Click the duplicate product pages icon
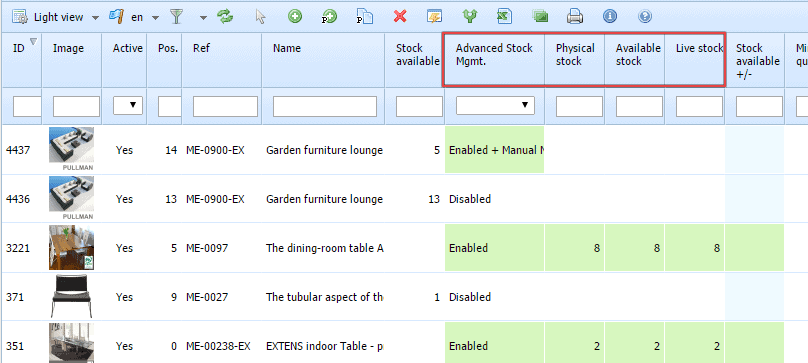The width and height of the screenshot is (808, 363). pos(365,18)
